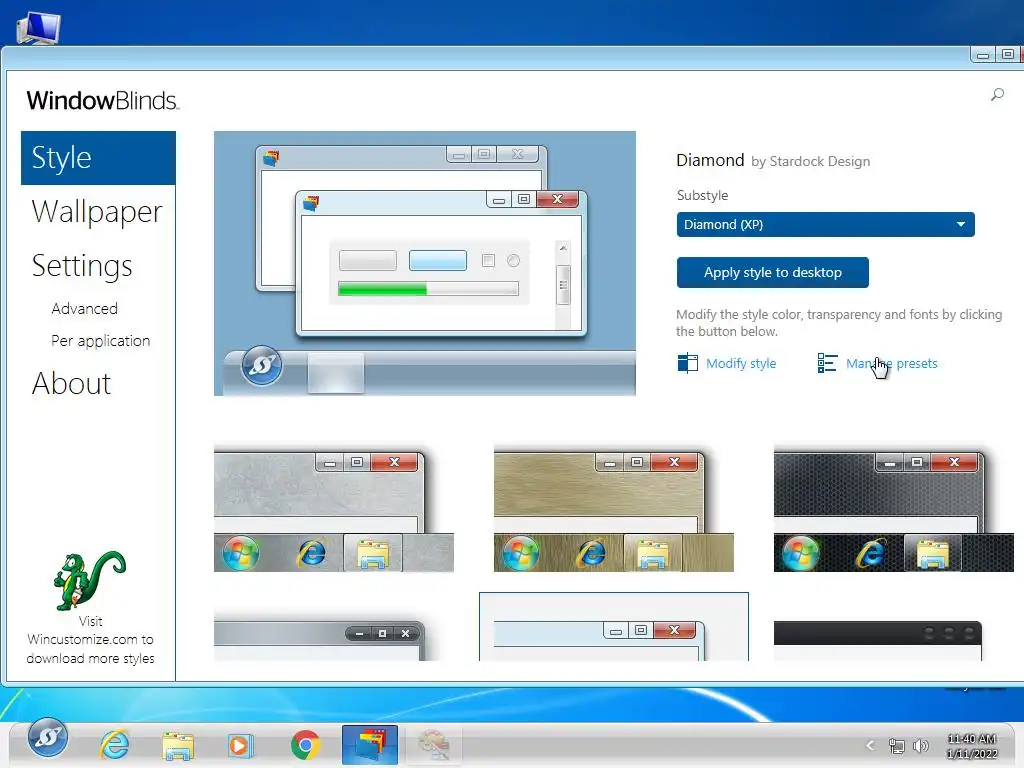Click the Modify style window icon
Viewport: 1024px width, 768px height.
point(688,363)
